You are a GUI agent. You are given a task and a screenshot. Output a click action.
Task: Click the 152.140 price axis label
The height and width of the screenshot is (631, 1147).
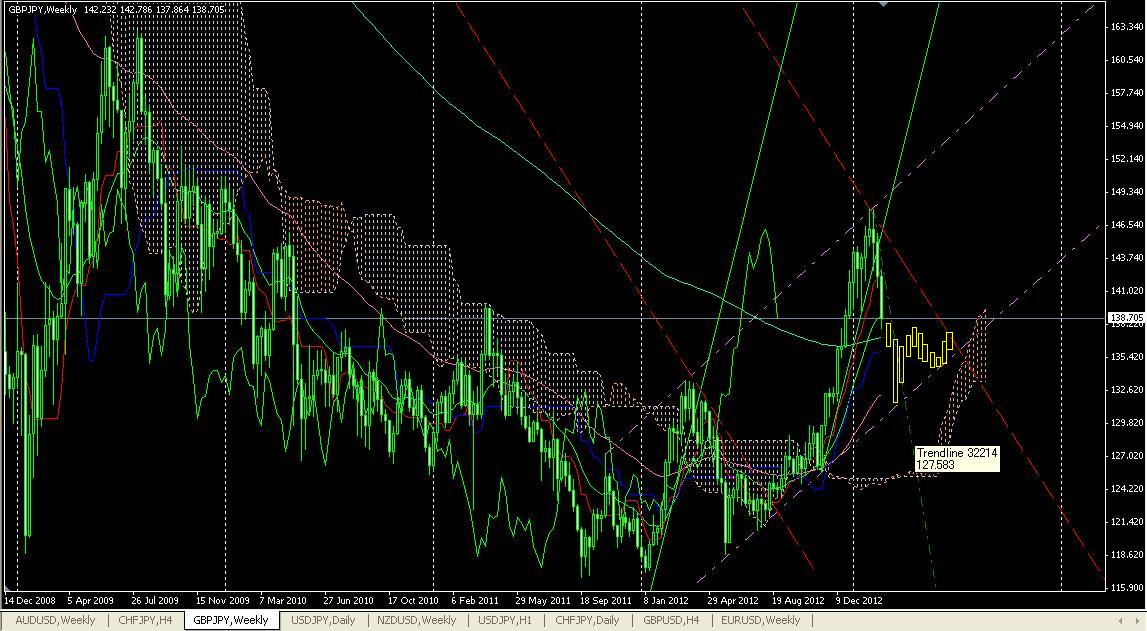[x=1127, y=159]
